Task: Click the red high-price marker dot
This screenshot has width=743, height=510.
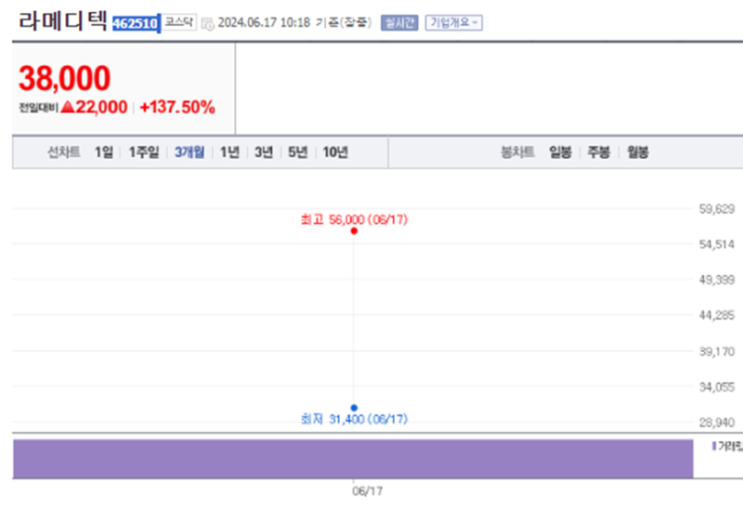Action: coord(354,231)
